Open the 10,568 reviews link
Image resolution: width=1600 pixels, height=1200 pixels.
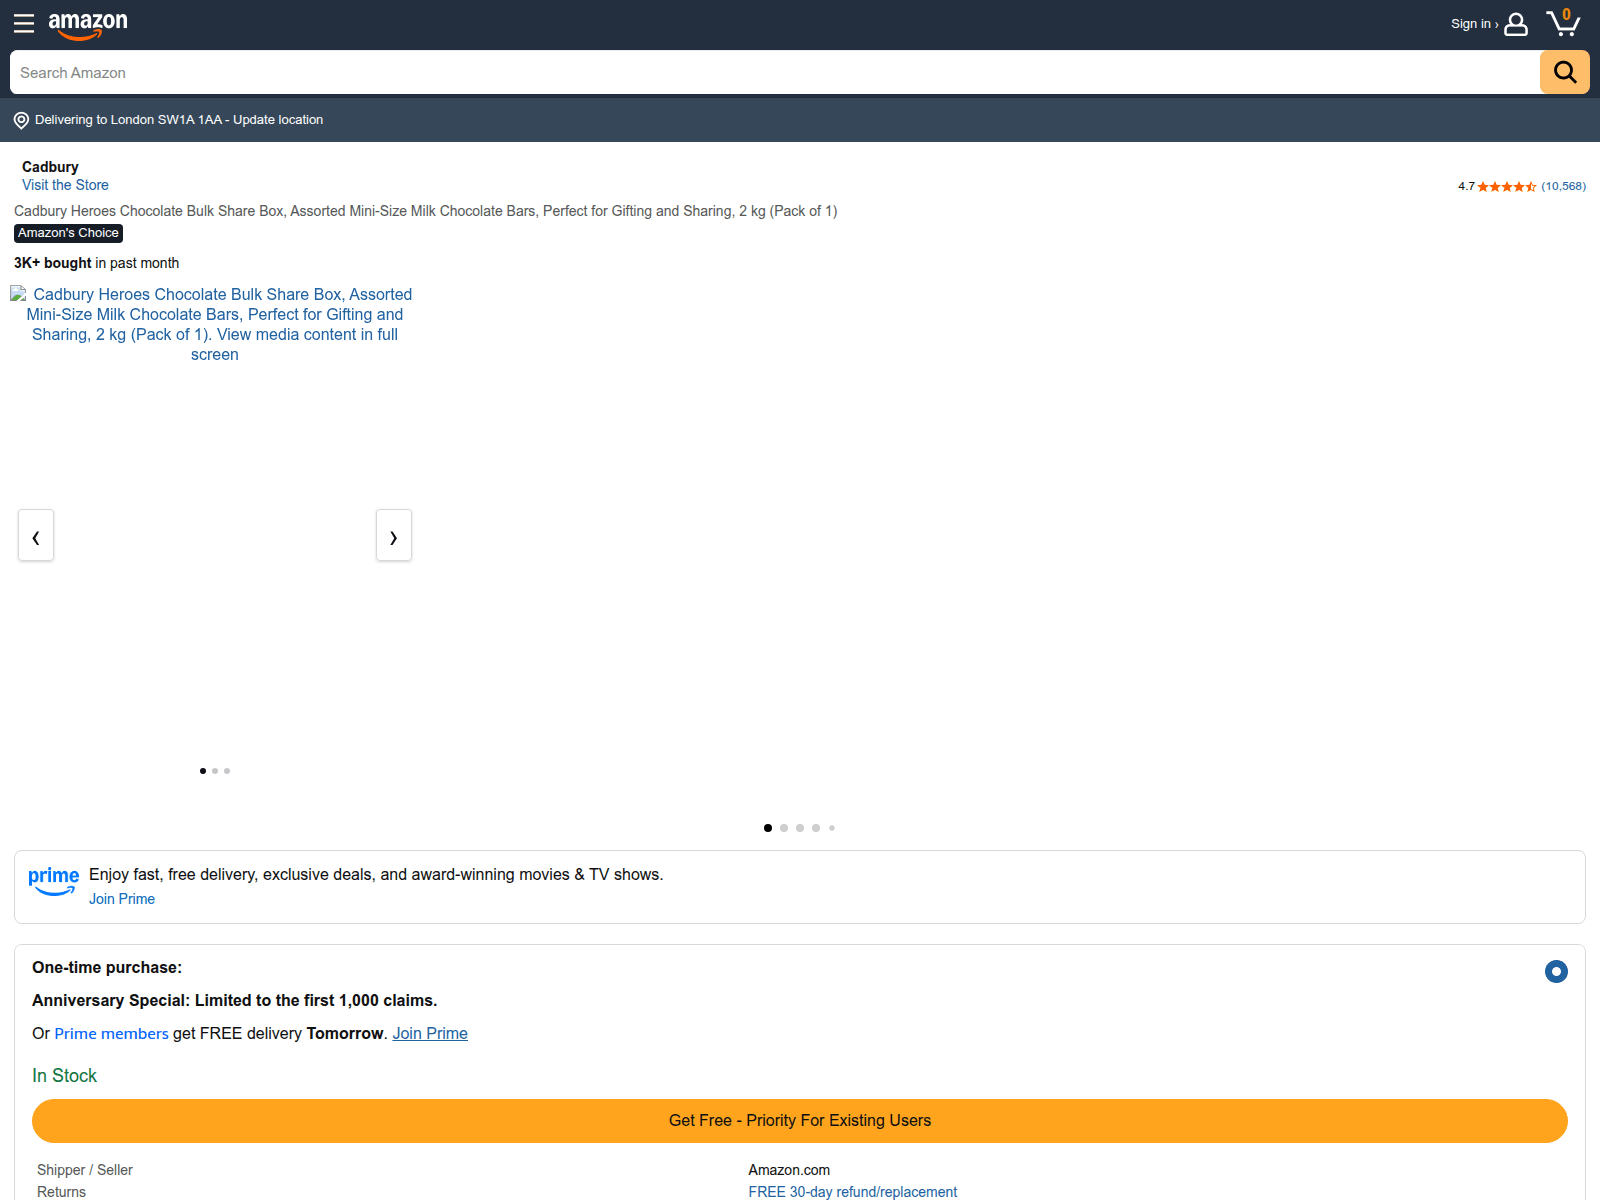[x=1563, y=187]
